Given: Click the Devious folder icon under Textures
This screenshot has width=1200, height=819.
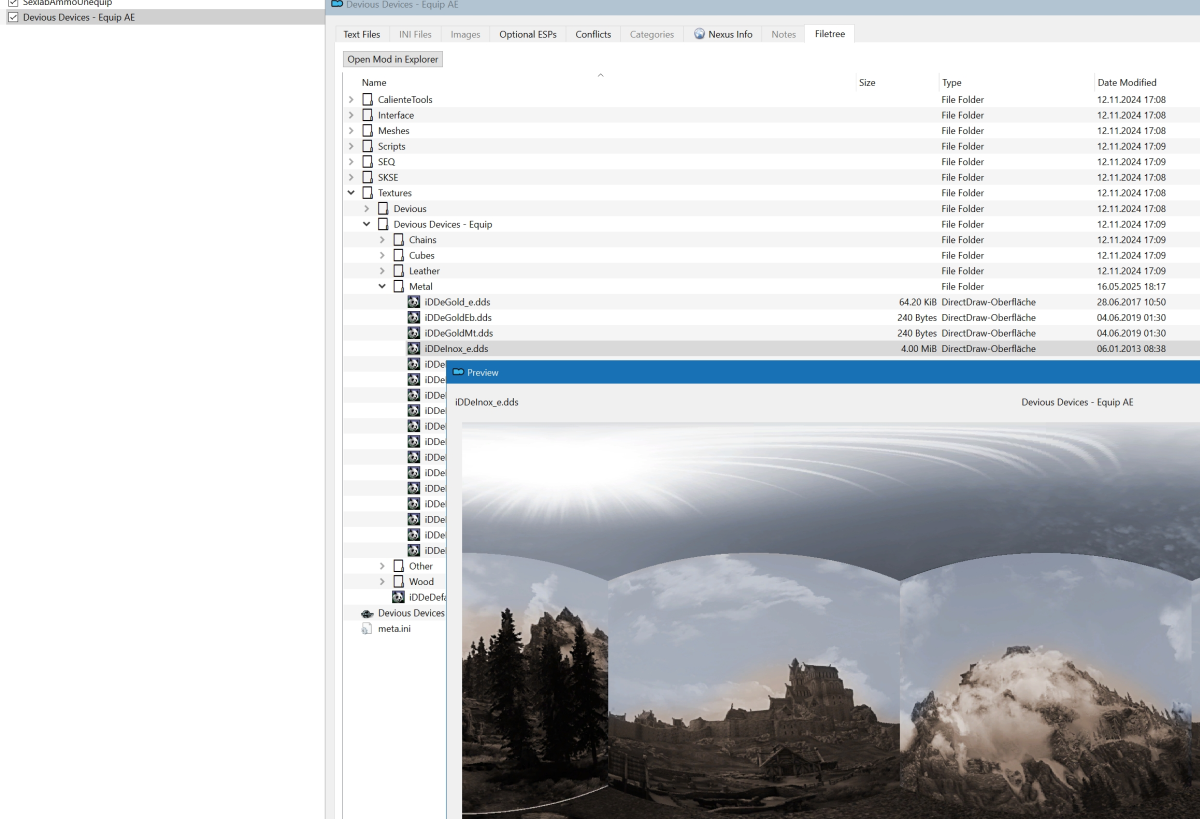Looking at the screenshot, I should tap(383, 209).
